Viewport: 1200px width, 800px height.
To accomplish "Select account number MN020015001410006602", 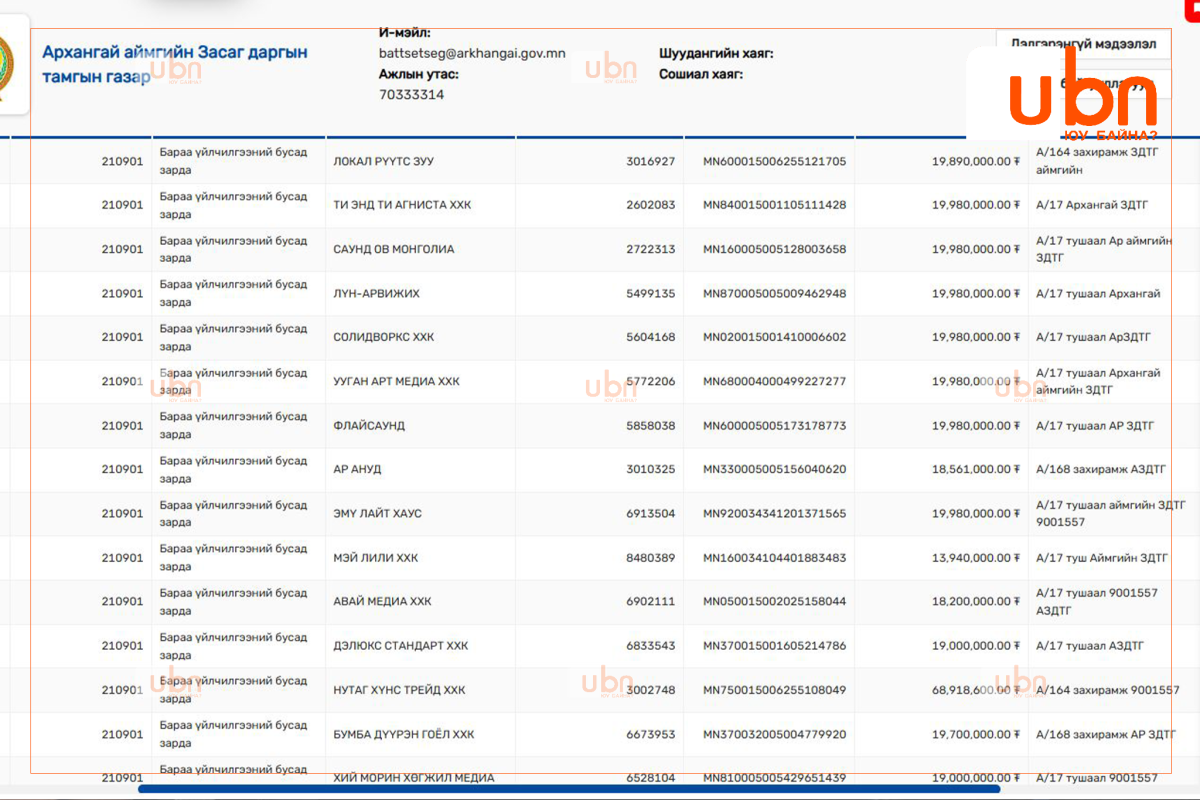I will click(x=775, y=337).
